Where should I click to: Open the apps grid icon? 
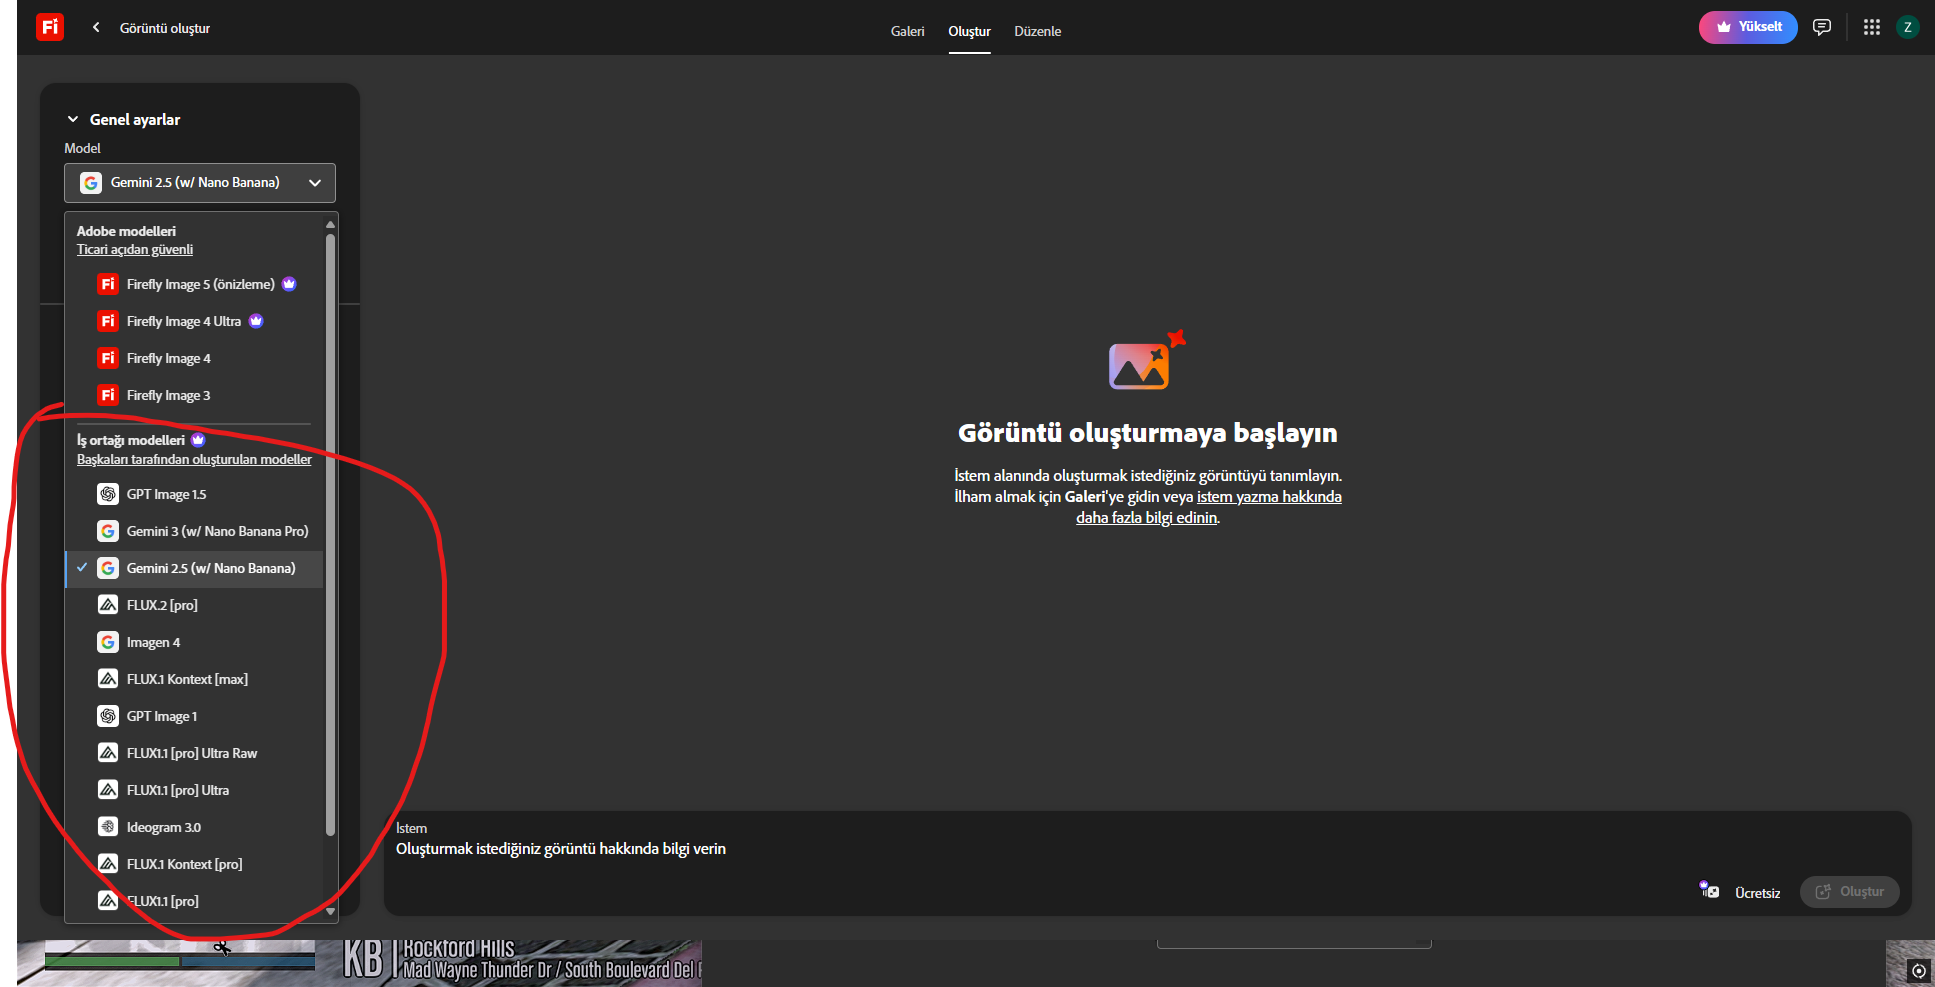tap(1872, 27)
